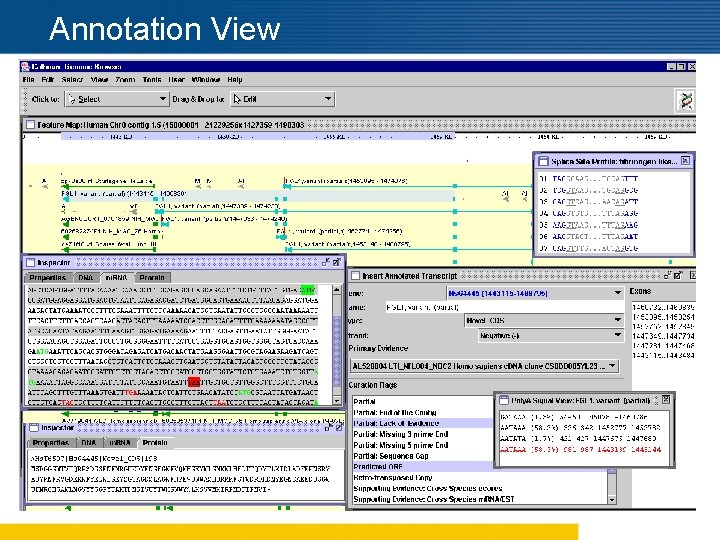Image resolution: width=720 pixels, height=540 pixels.
Task: Click the DNA helix icon in the toolbar
Action: (x=686, y=101)
